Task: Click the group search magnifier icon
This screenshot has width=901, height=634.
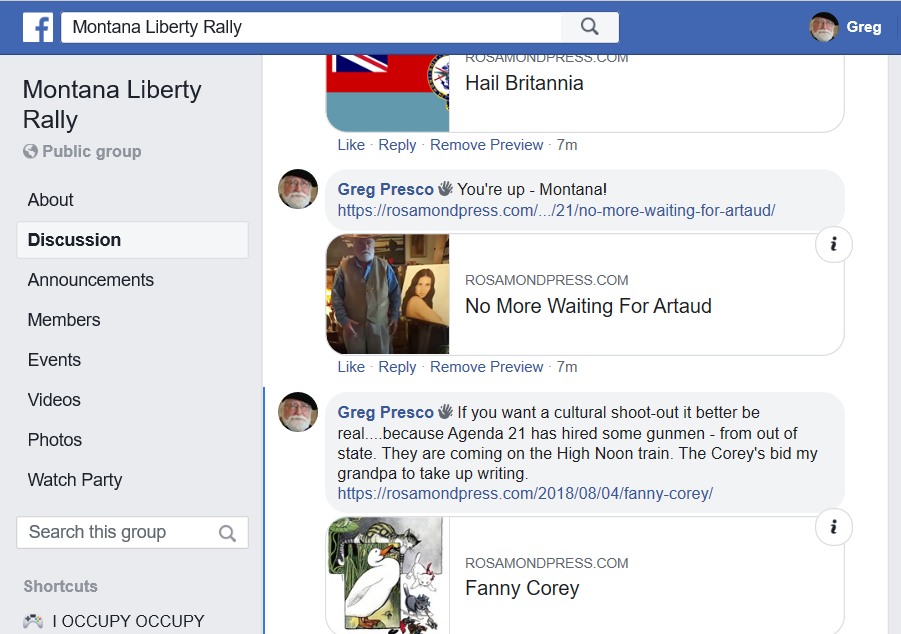Action: coord(227,533)
